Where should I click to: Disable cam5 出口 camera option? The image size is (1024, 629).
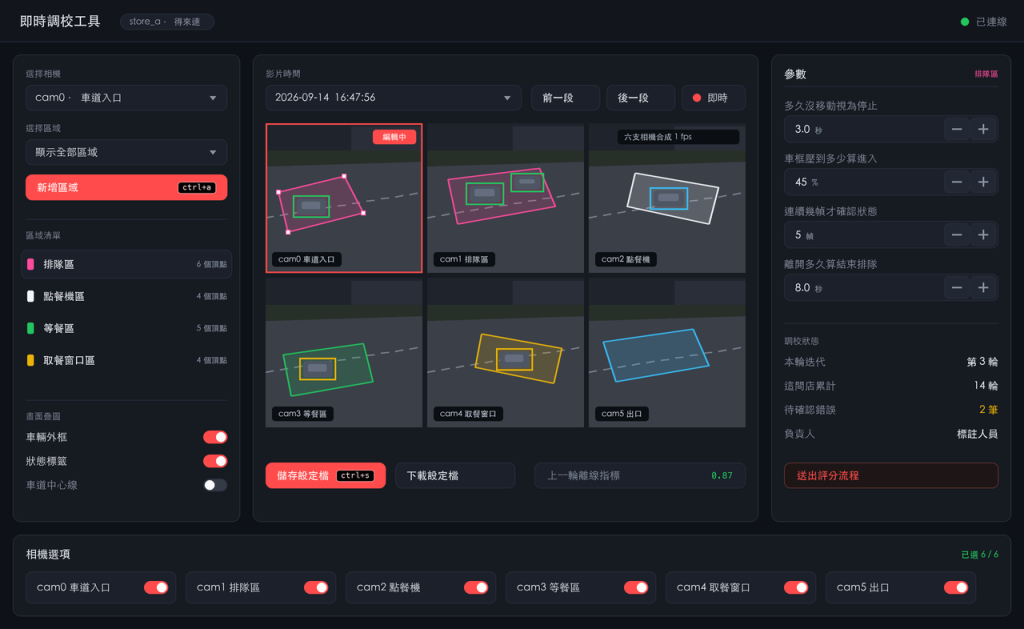click(956, 587)
